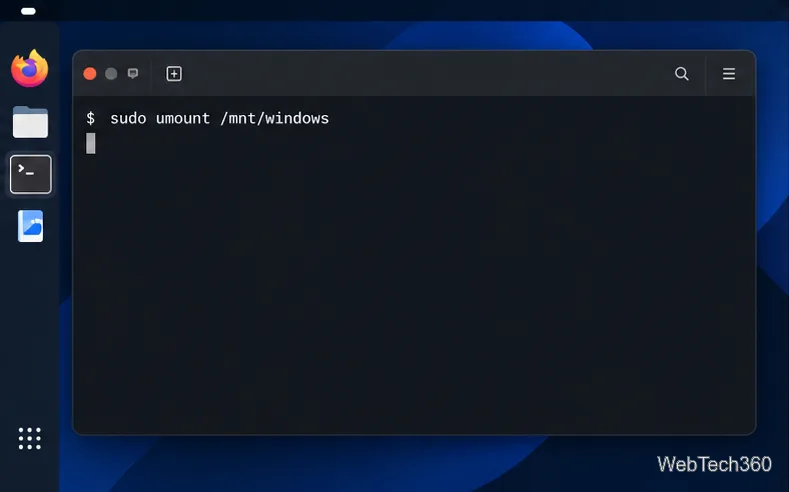
Task: Click the gray minimize button in terminal
Action: tap(111, 74)
